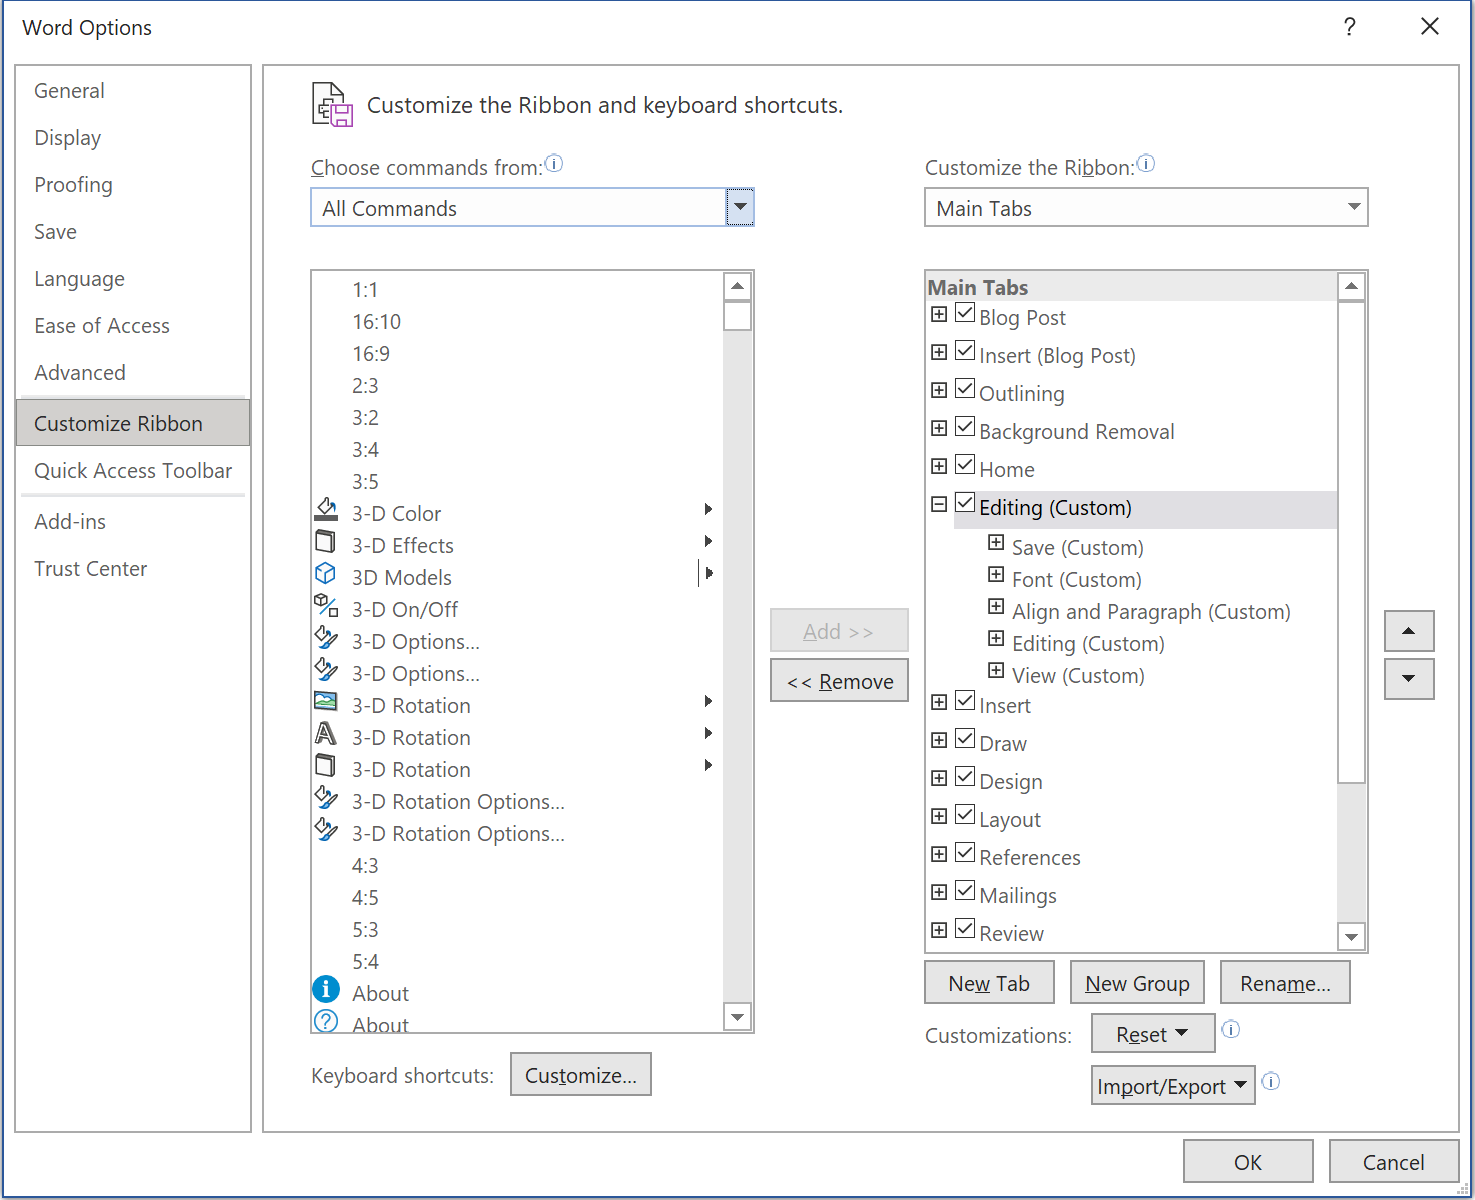Toggle the Home tab checkbox
The image size is (1475, 1200).
tap(965, 465)
